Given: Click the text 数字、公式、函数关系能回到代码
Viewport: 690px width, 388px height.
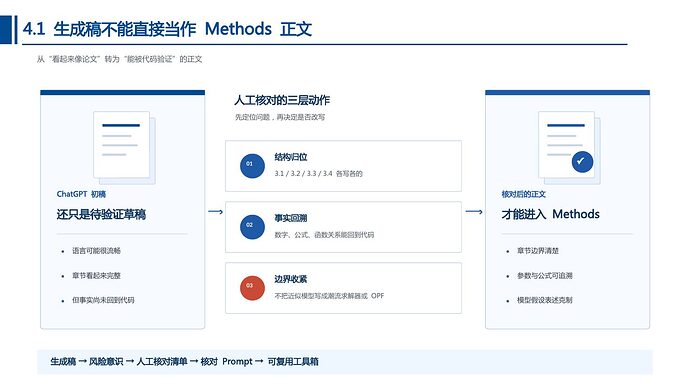Looking at the screenshot, I should click(x=324, y=235).
